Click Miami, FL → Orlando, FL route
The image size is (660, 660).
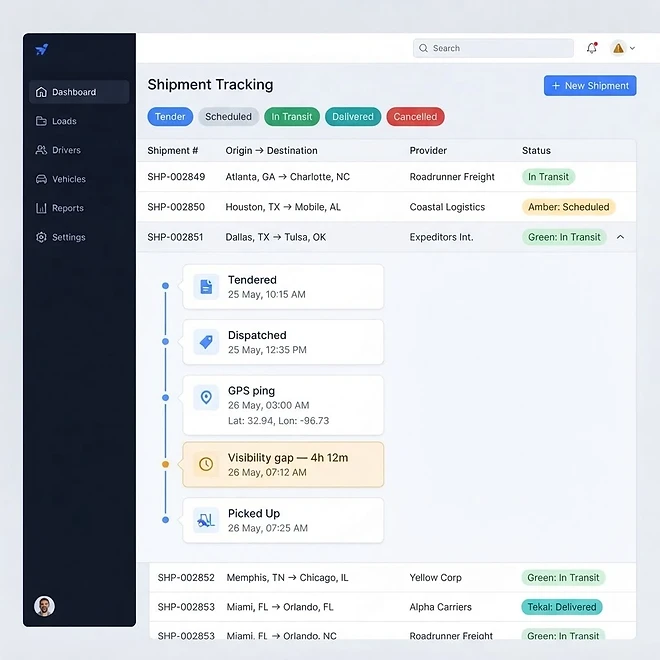coord(280,607)
